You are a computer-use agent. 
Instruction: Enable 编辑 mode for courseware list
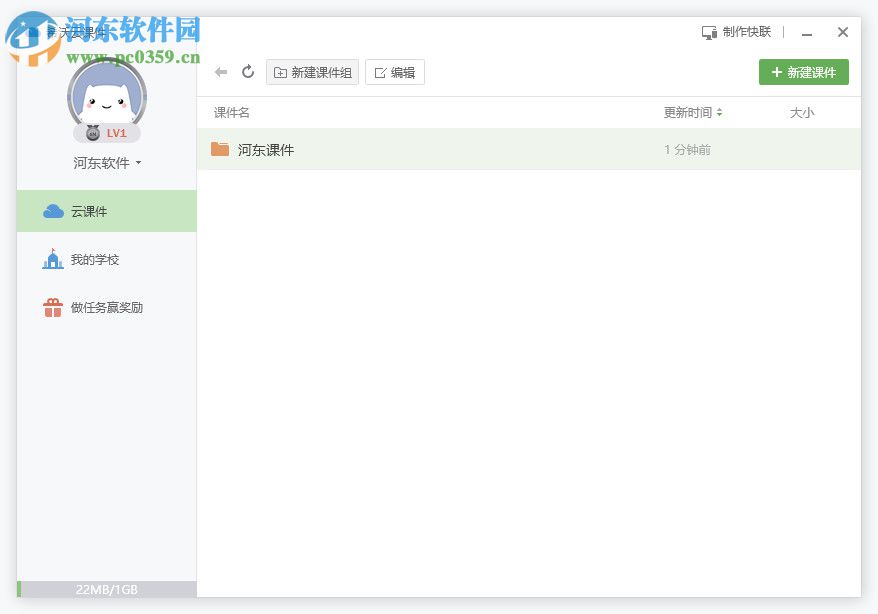click(x=395, y=71)
